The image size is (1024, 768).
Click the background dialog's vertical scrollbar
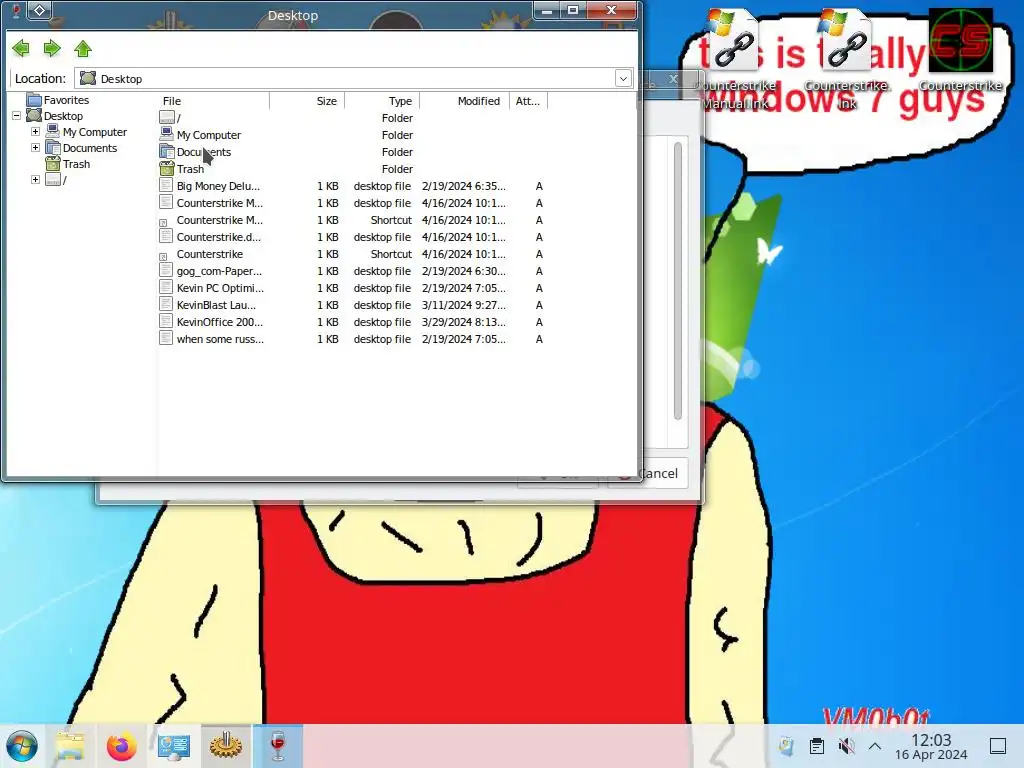[678, 281]
